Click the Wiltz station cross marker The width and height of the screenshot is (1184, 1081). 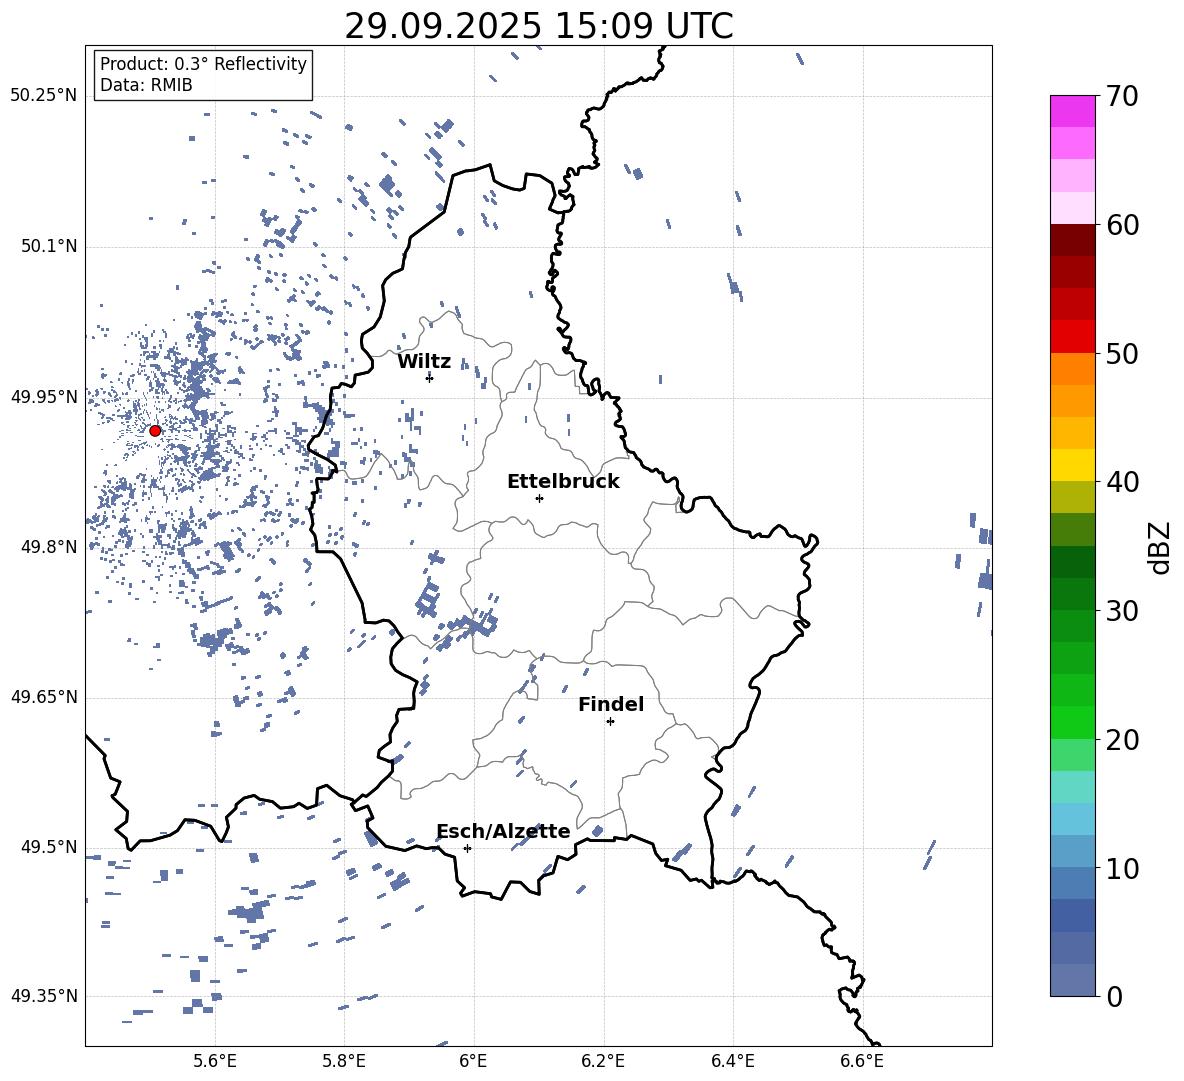[429, 378]
